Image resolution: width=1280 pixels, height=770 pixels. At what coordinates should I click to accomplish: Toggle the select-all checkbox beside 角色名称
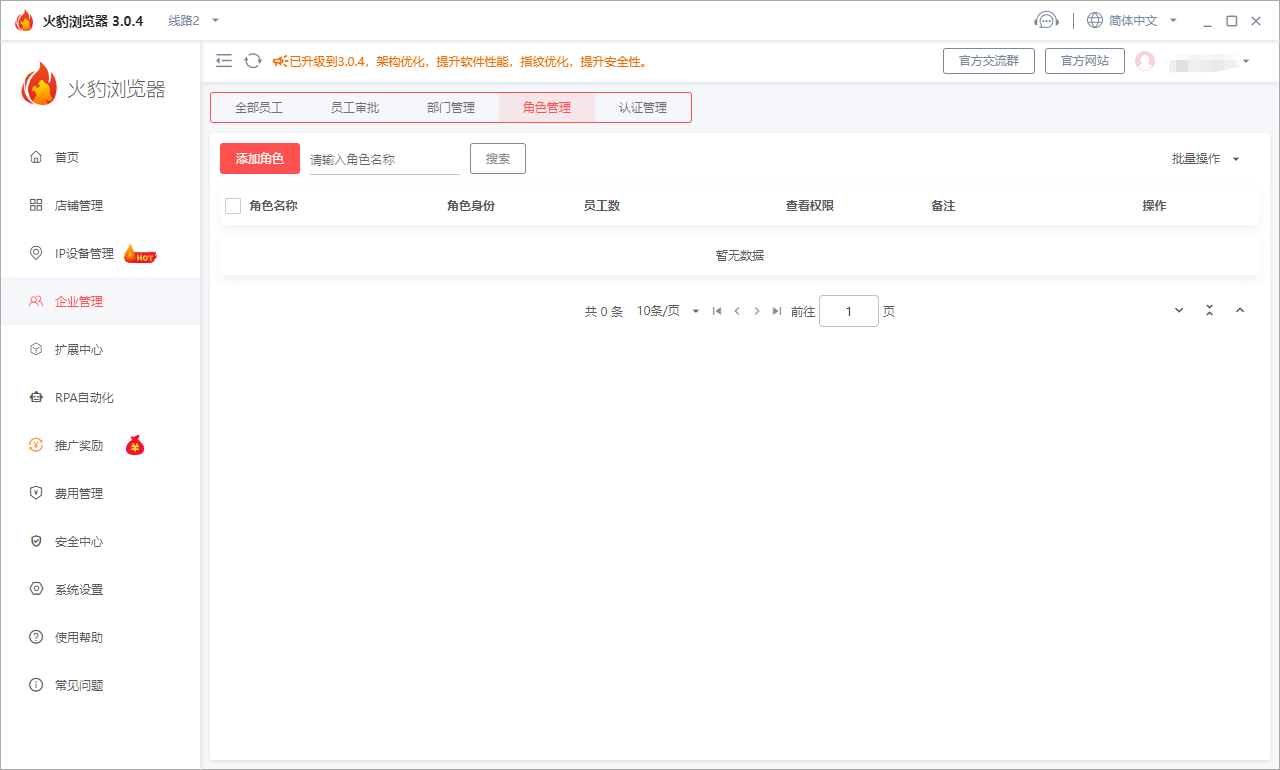(x=233, y=206)
